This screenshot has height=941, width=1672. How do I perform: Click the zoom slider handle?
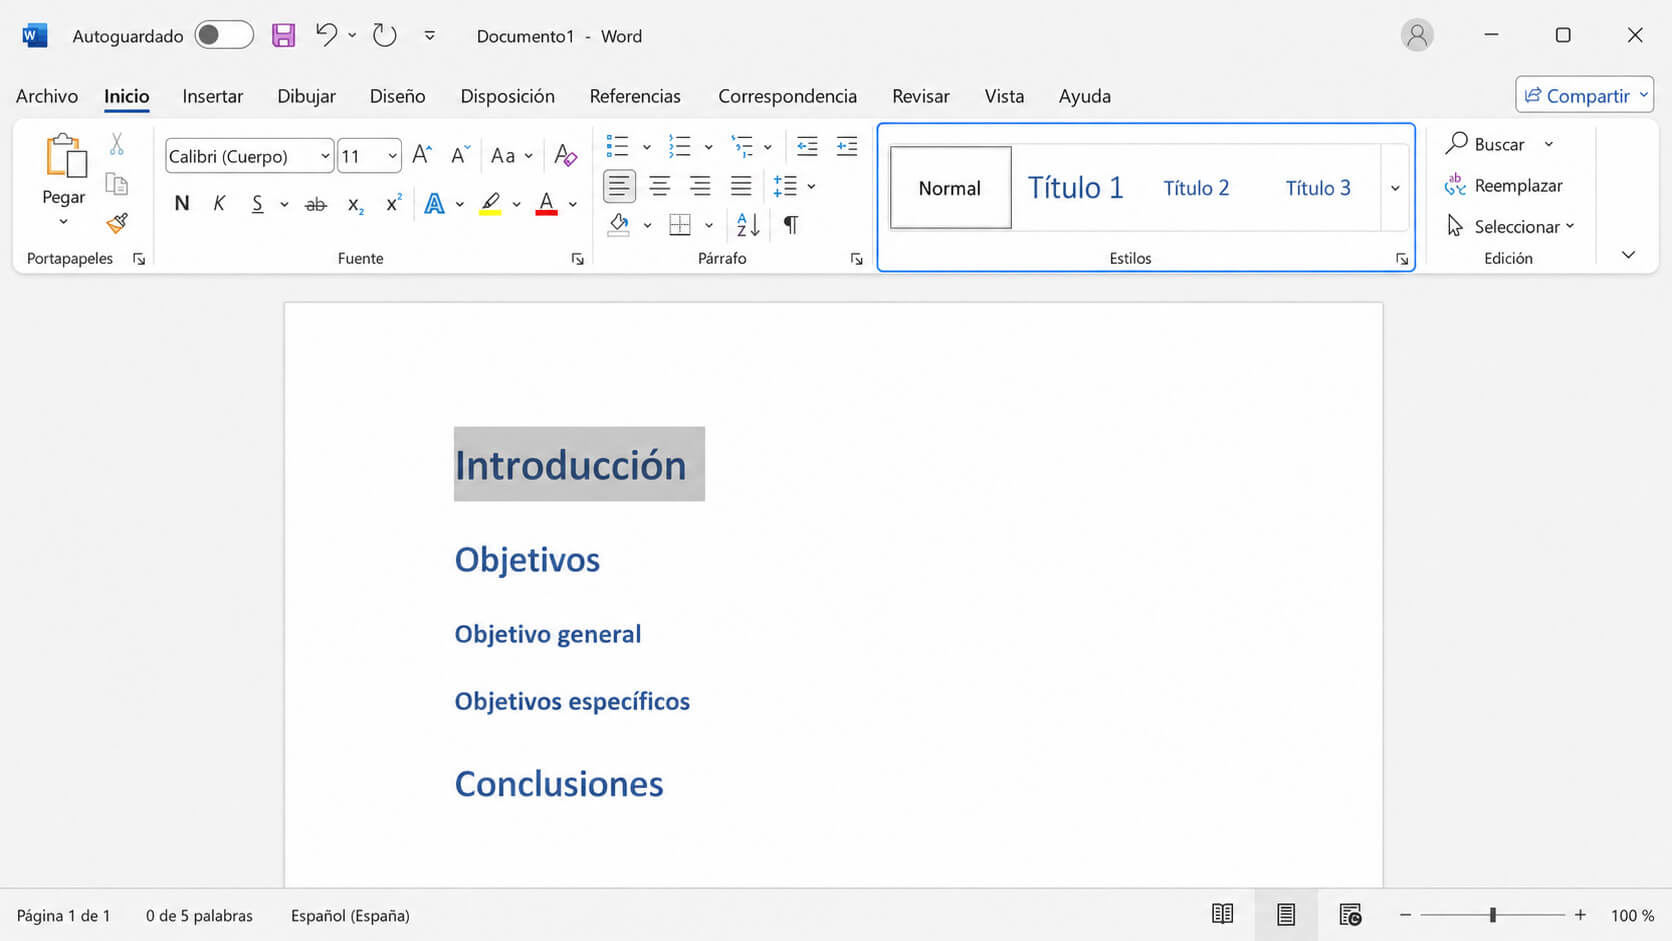pos(1492,915)
